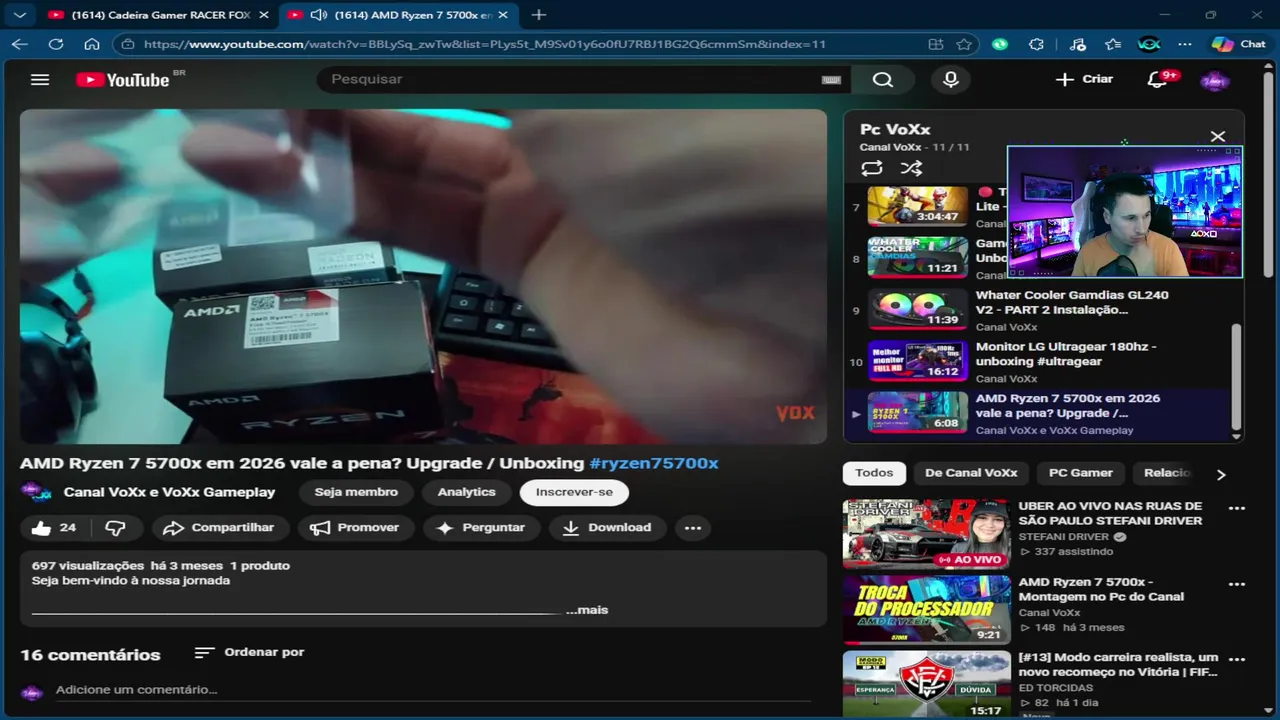The height and width of the screenshot is (720, 1280).
Task: Open the VOX profile icon in browser toolbar
Action: tap(1149, 44)
